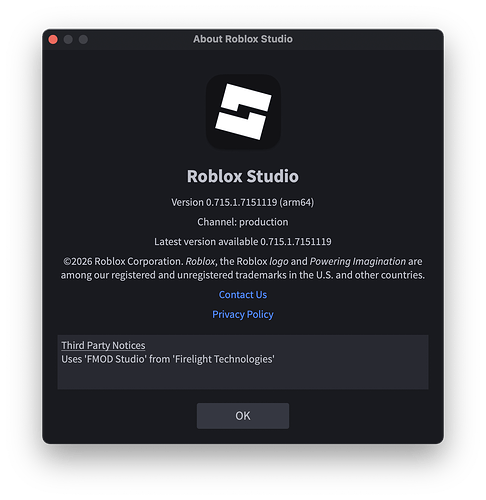Click the grayed-out minimize window button
The width and height of the screenshot is (486, 500).
(x=68, y=39)
